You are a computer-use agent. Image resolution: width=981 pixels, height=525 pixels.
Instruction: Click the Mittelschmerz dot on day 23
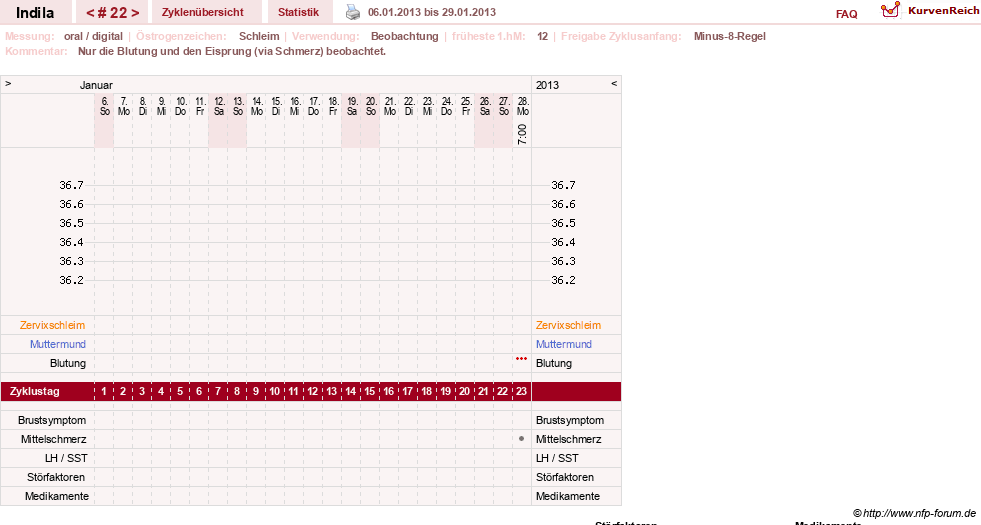click(521, 439)
